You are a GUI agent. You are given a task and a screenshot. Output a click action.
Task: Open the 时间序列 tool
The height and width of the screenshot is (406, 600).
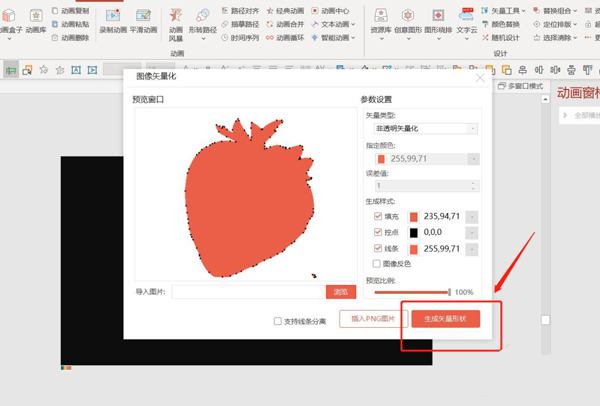pyautogui.click(x=240, y=38)
